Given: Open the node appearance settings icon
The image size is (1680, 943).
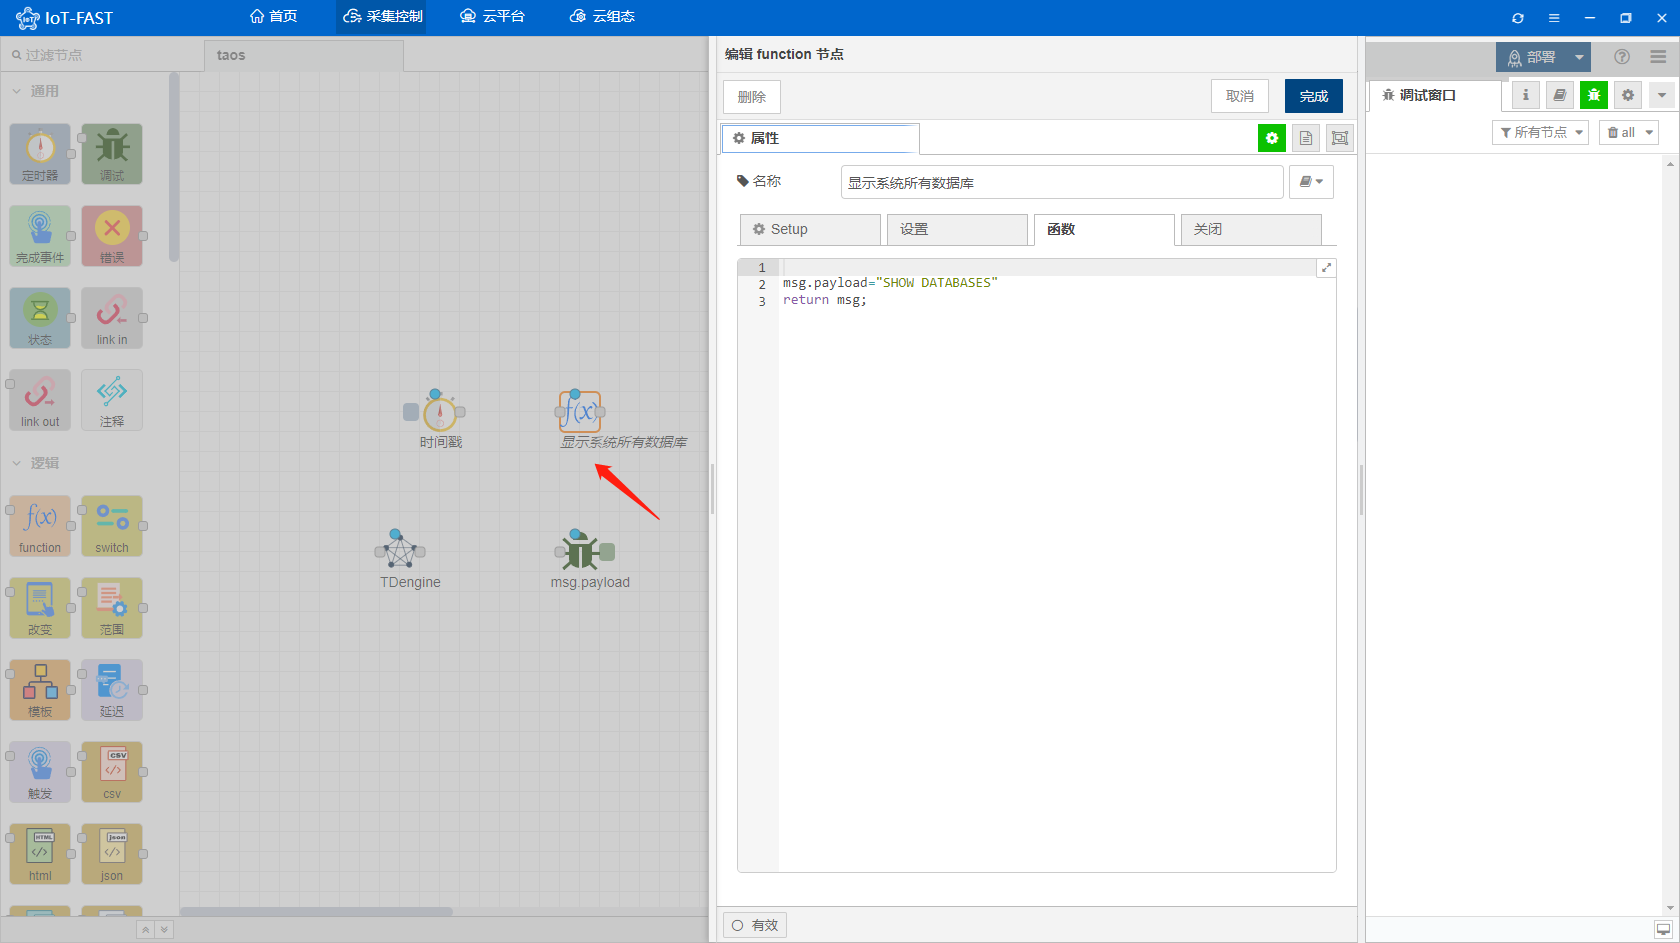Looking at the screenshot, I should 1340,138.
